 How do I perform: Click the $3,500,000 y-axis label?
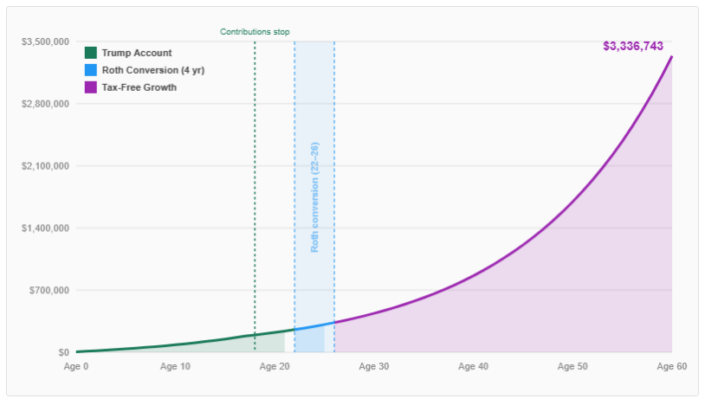tap(45, 41)
